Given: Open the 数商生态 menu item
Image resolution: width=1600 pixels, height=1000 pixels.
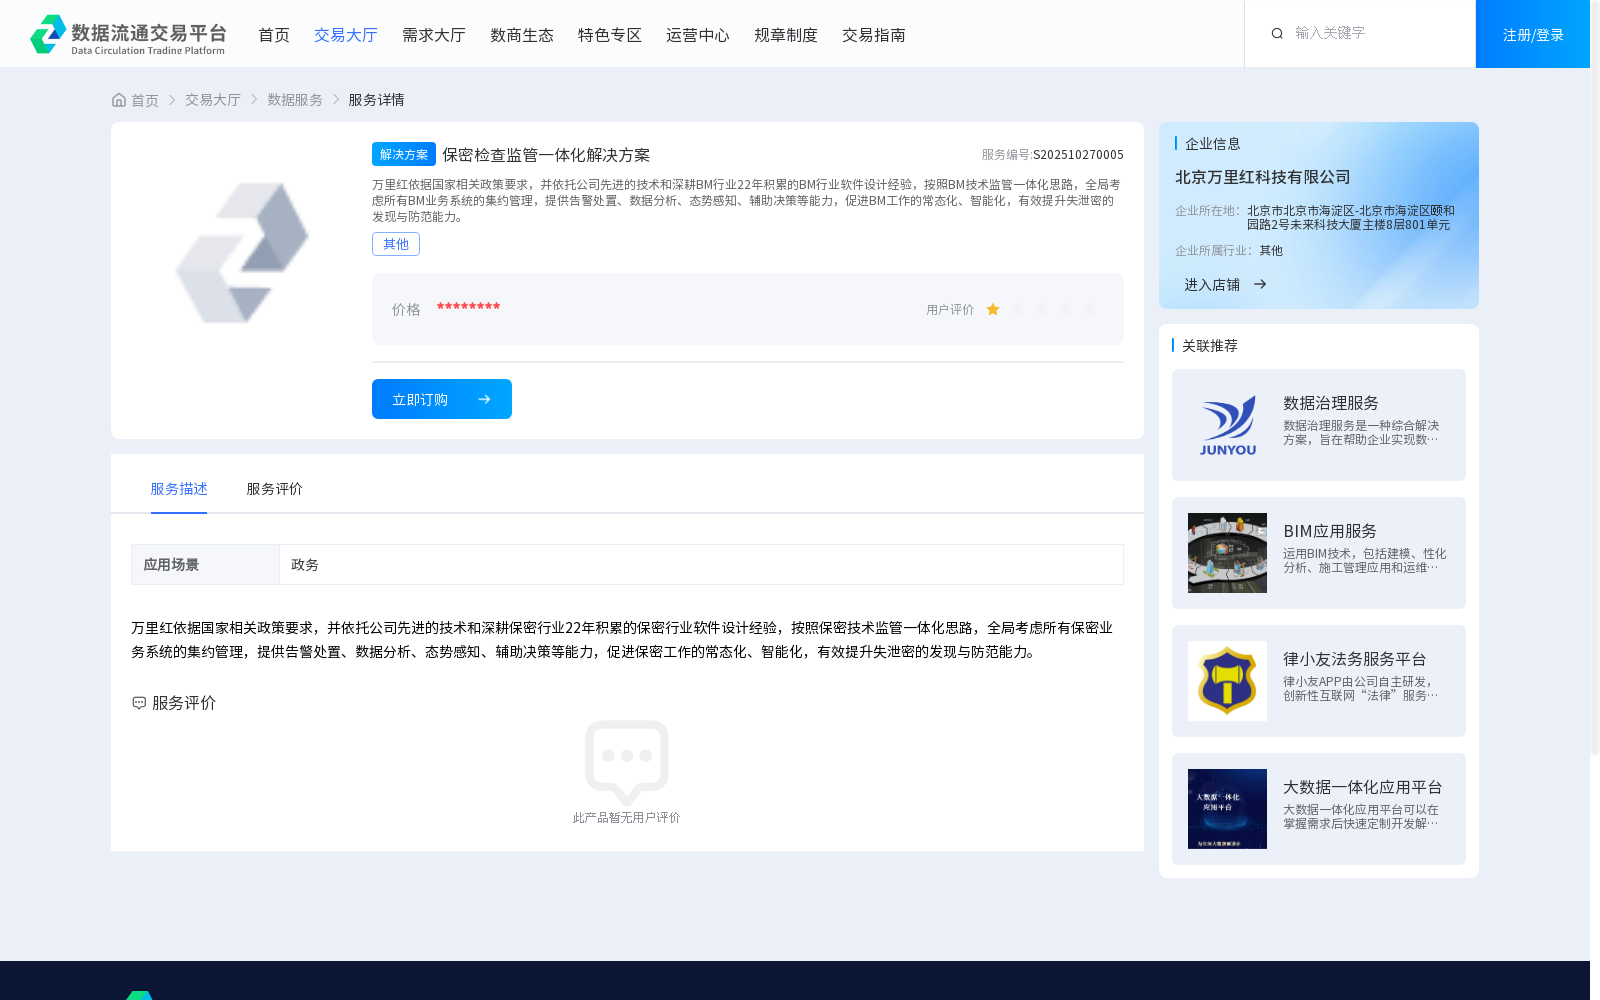Looking at the screenshot, I should tap(522, 35).
